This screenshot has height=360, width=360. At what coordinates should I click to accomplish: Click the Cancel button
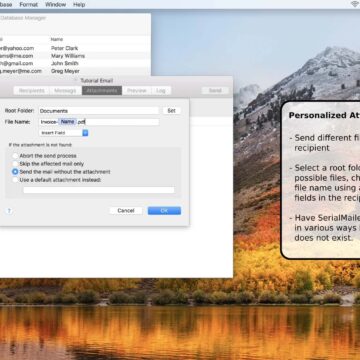pyautogui.click(x=126, y=211)
